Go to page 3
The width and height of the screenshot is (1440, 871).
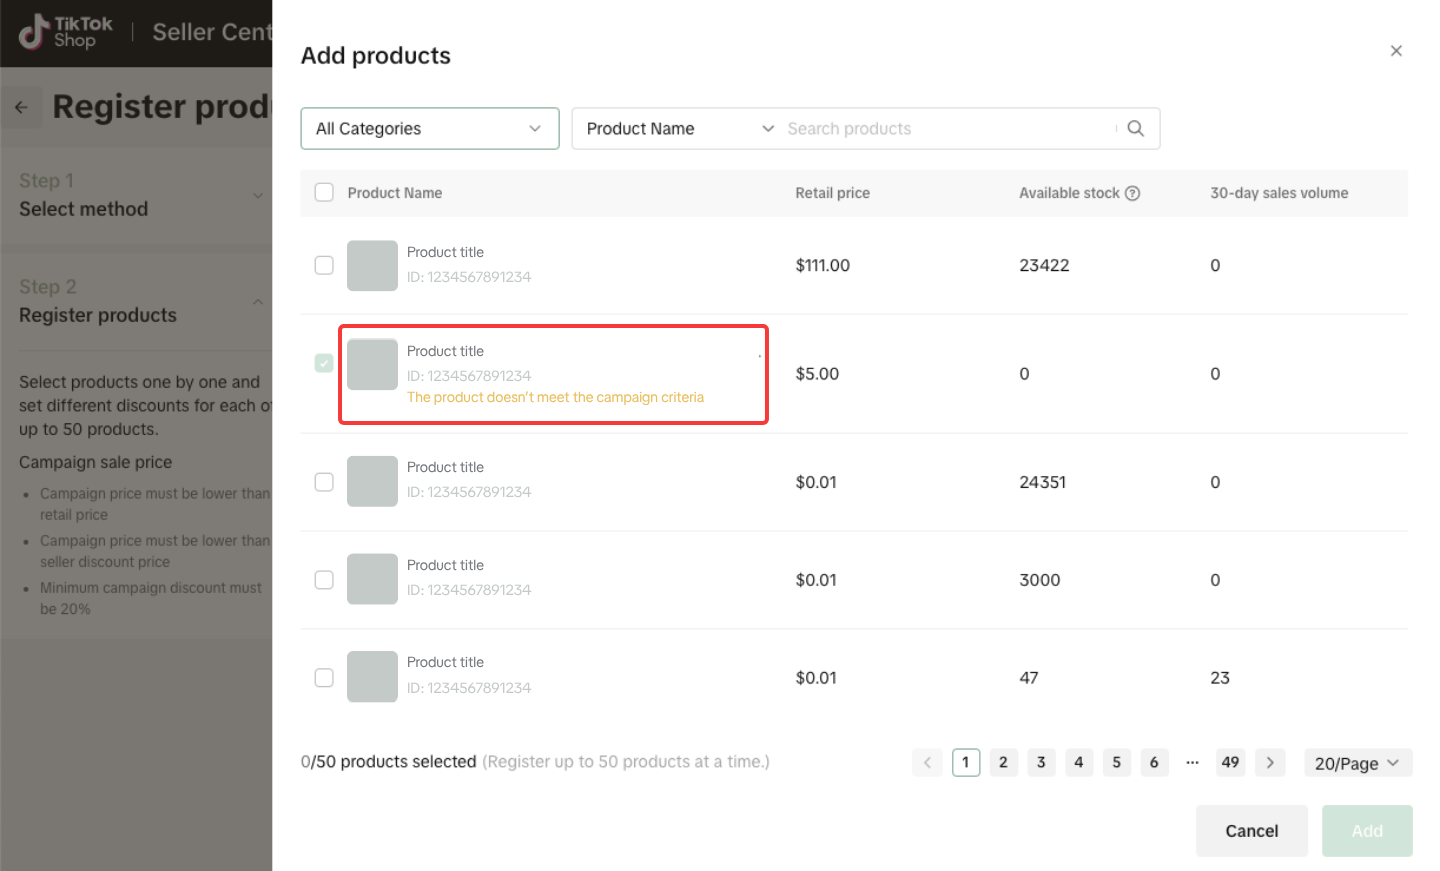tap(1041, 762)
